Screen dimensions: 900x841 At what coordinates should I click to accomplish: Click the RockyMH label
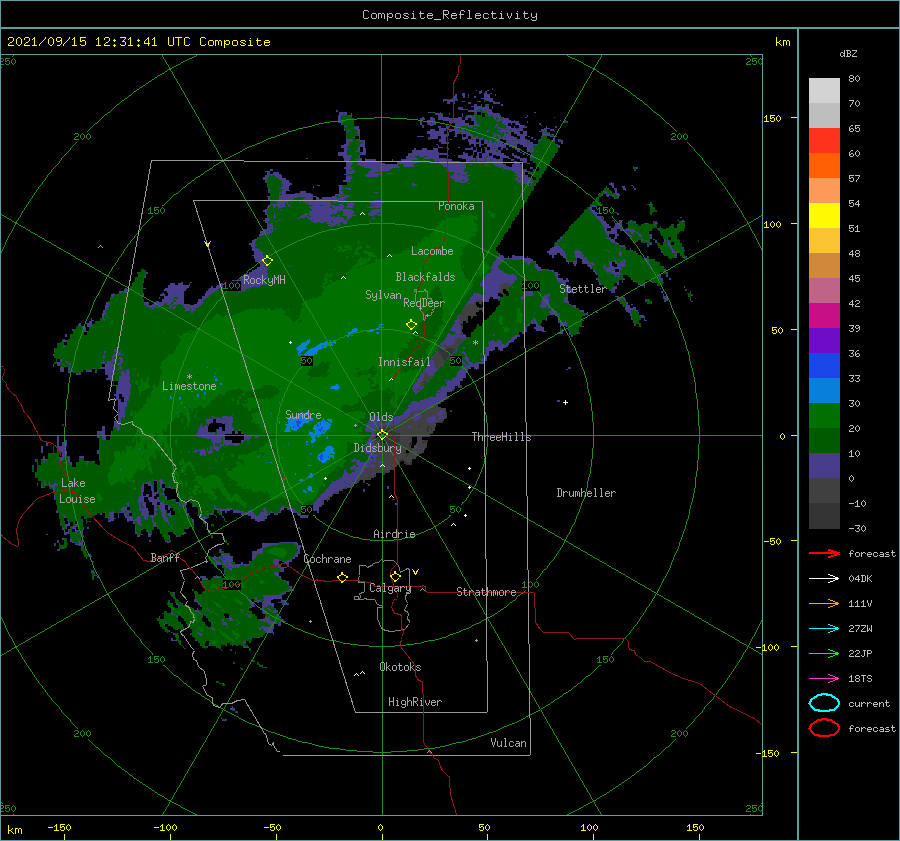[264, 280]
